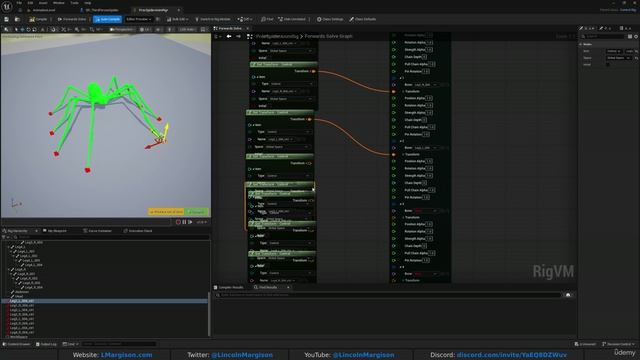Select the Abdomen bone in the hierarchy

[22, 292]
